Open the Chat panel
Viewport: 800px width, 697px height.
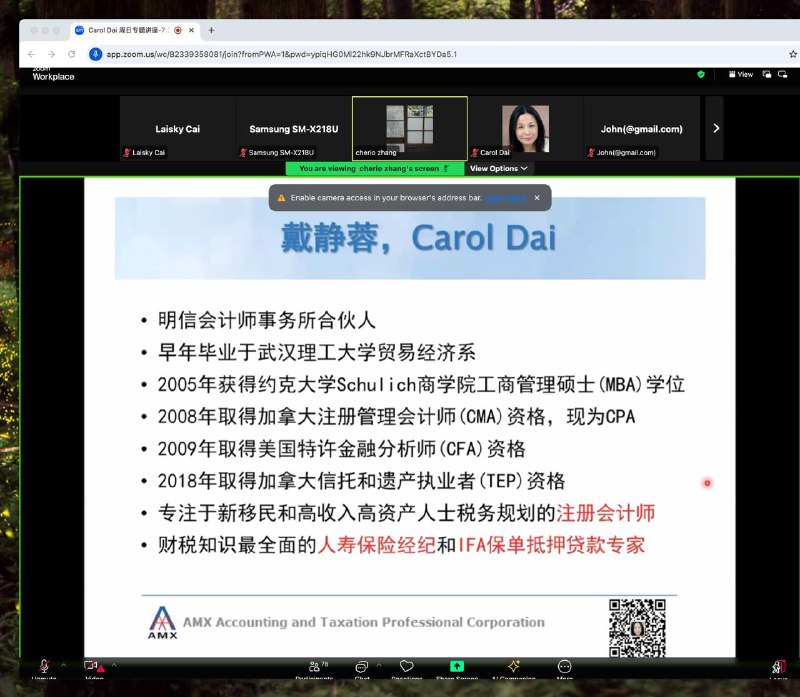(x=361, y=667)
